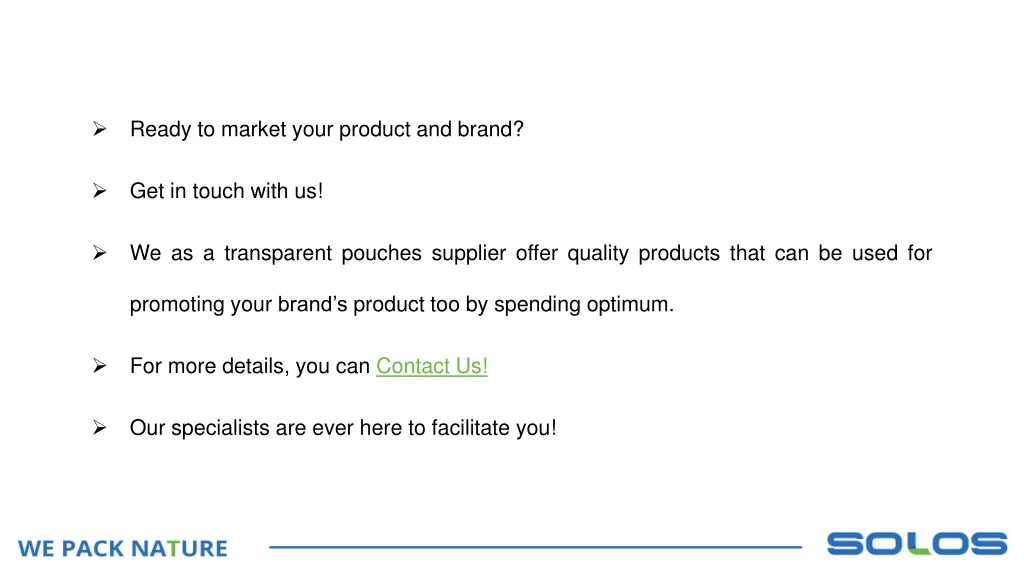Click arrow bullet before 'For more details'
The width and height of the screenshot is (1024, 576).
[99, 366]
